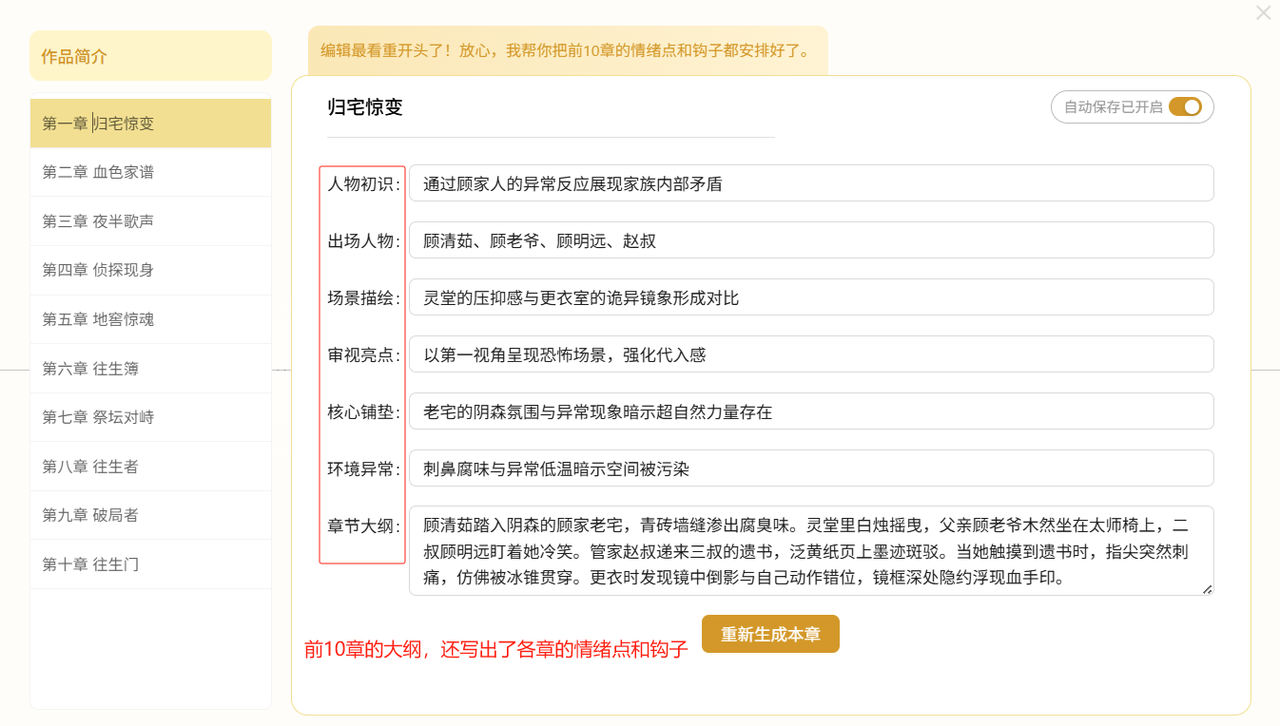The width and height of the screenshot is (1280, 726).
Task: Click the 人物初识 label
Action: pyautogui.click(x=364, y=184)
